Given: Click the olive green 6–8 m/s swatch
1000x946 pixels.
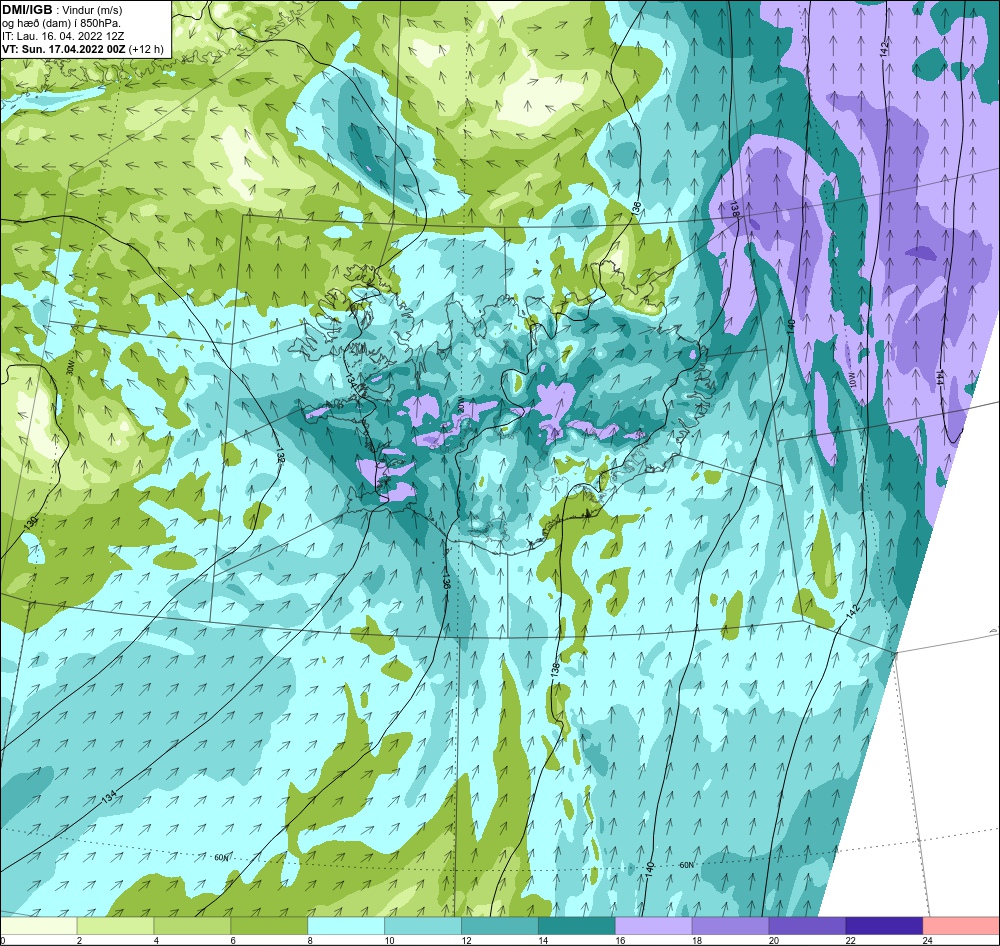Looking at the screenshot, I should [x=269, y=926].
